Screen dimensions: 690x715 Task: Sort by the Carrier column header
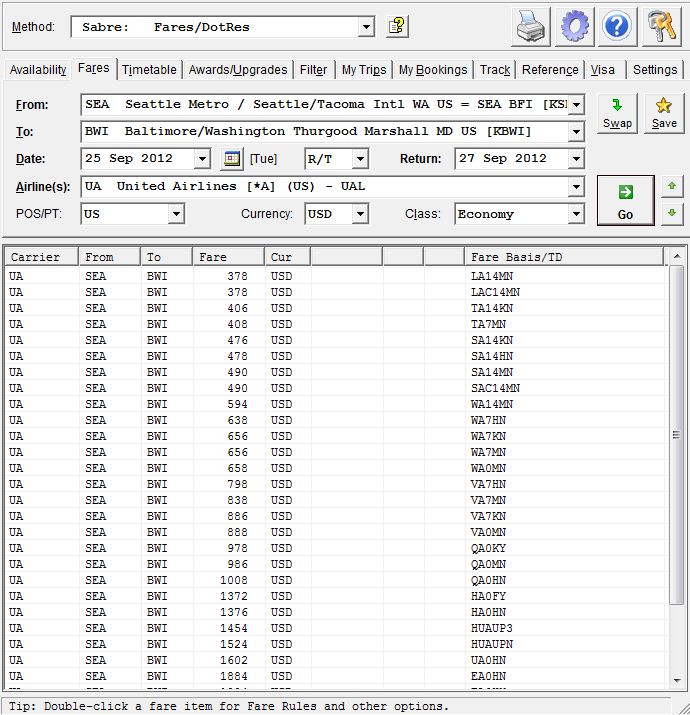pyautogui.click(x=42, y=257)
